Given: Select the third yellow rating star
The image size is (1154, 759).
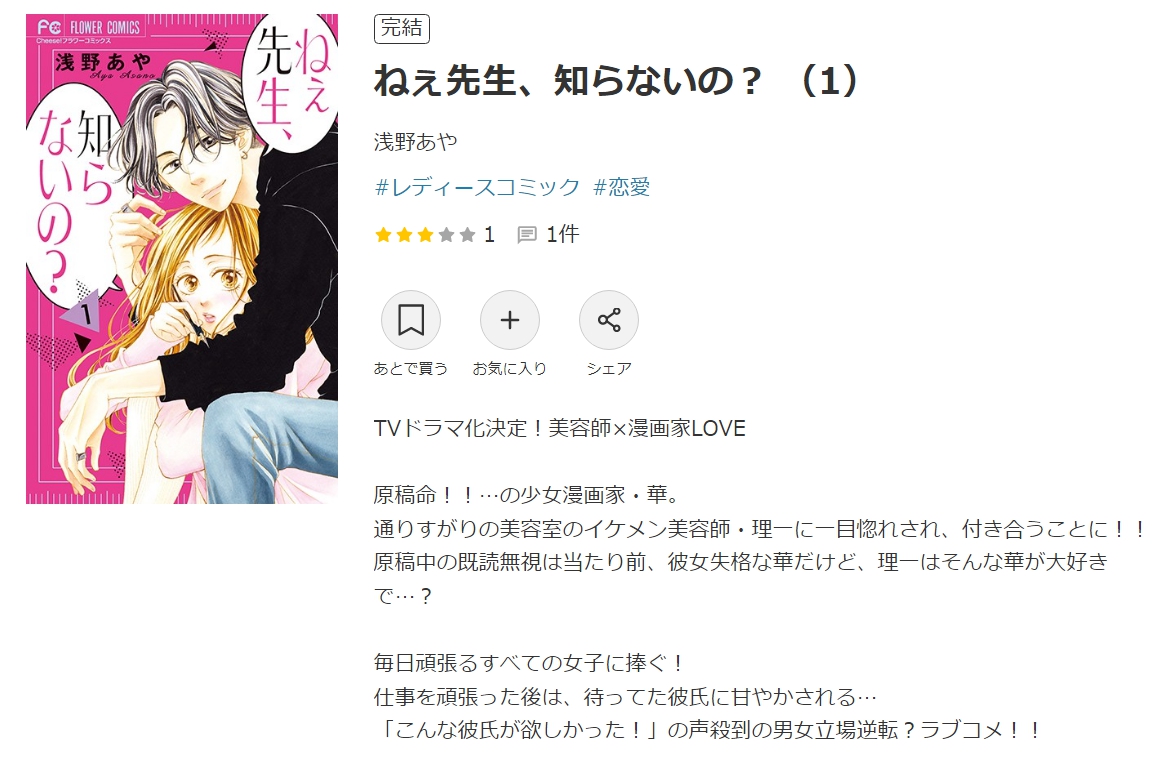Looking at the screenshot, I should (x=425, y=235).
